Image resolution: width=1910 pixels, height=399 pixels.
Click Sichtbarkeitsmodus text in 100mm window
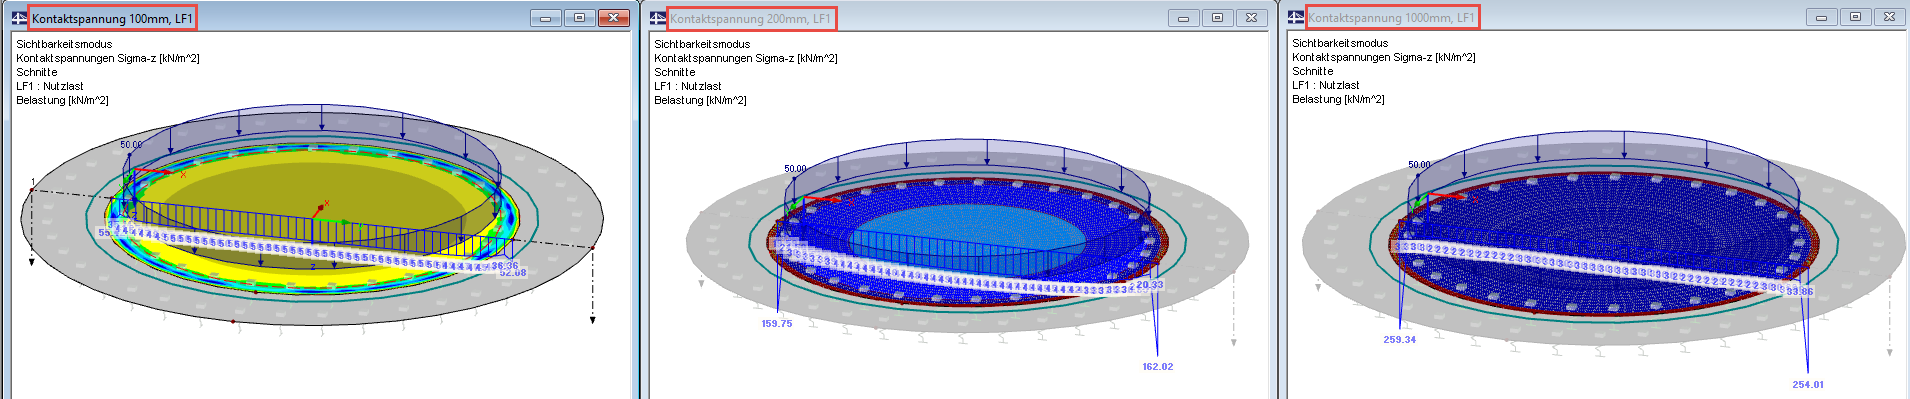pyautogui.click(x=64, y=44)
